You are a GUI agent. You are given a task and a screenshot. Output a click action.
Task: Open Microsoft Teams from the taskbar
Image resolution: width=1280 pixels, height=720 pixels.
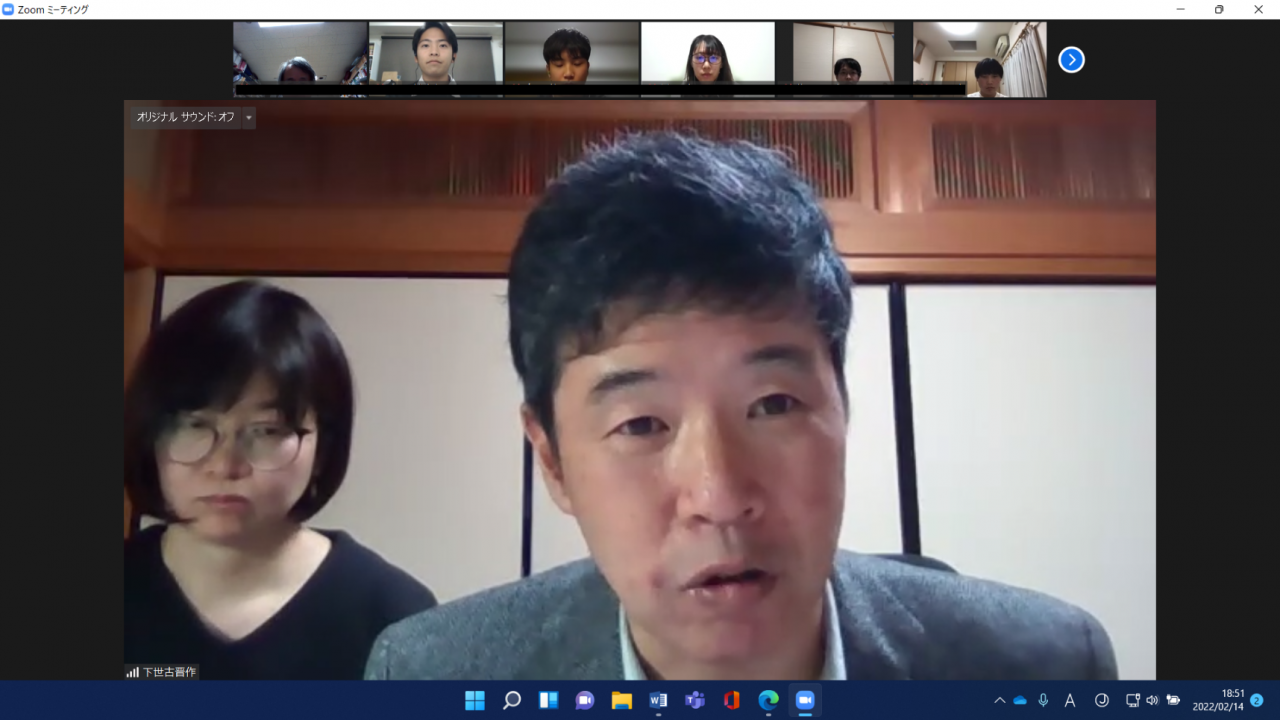click(694, 700)
